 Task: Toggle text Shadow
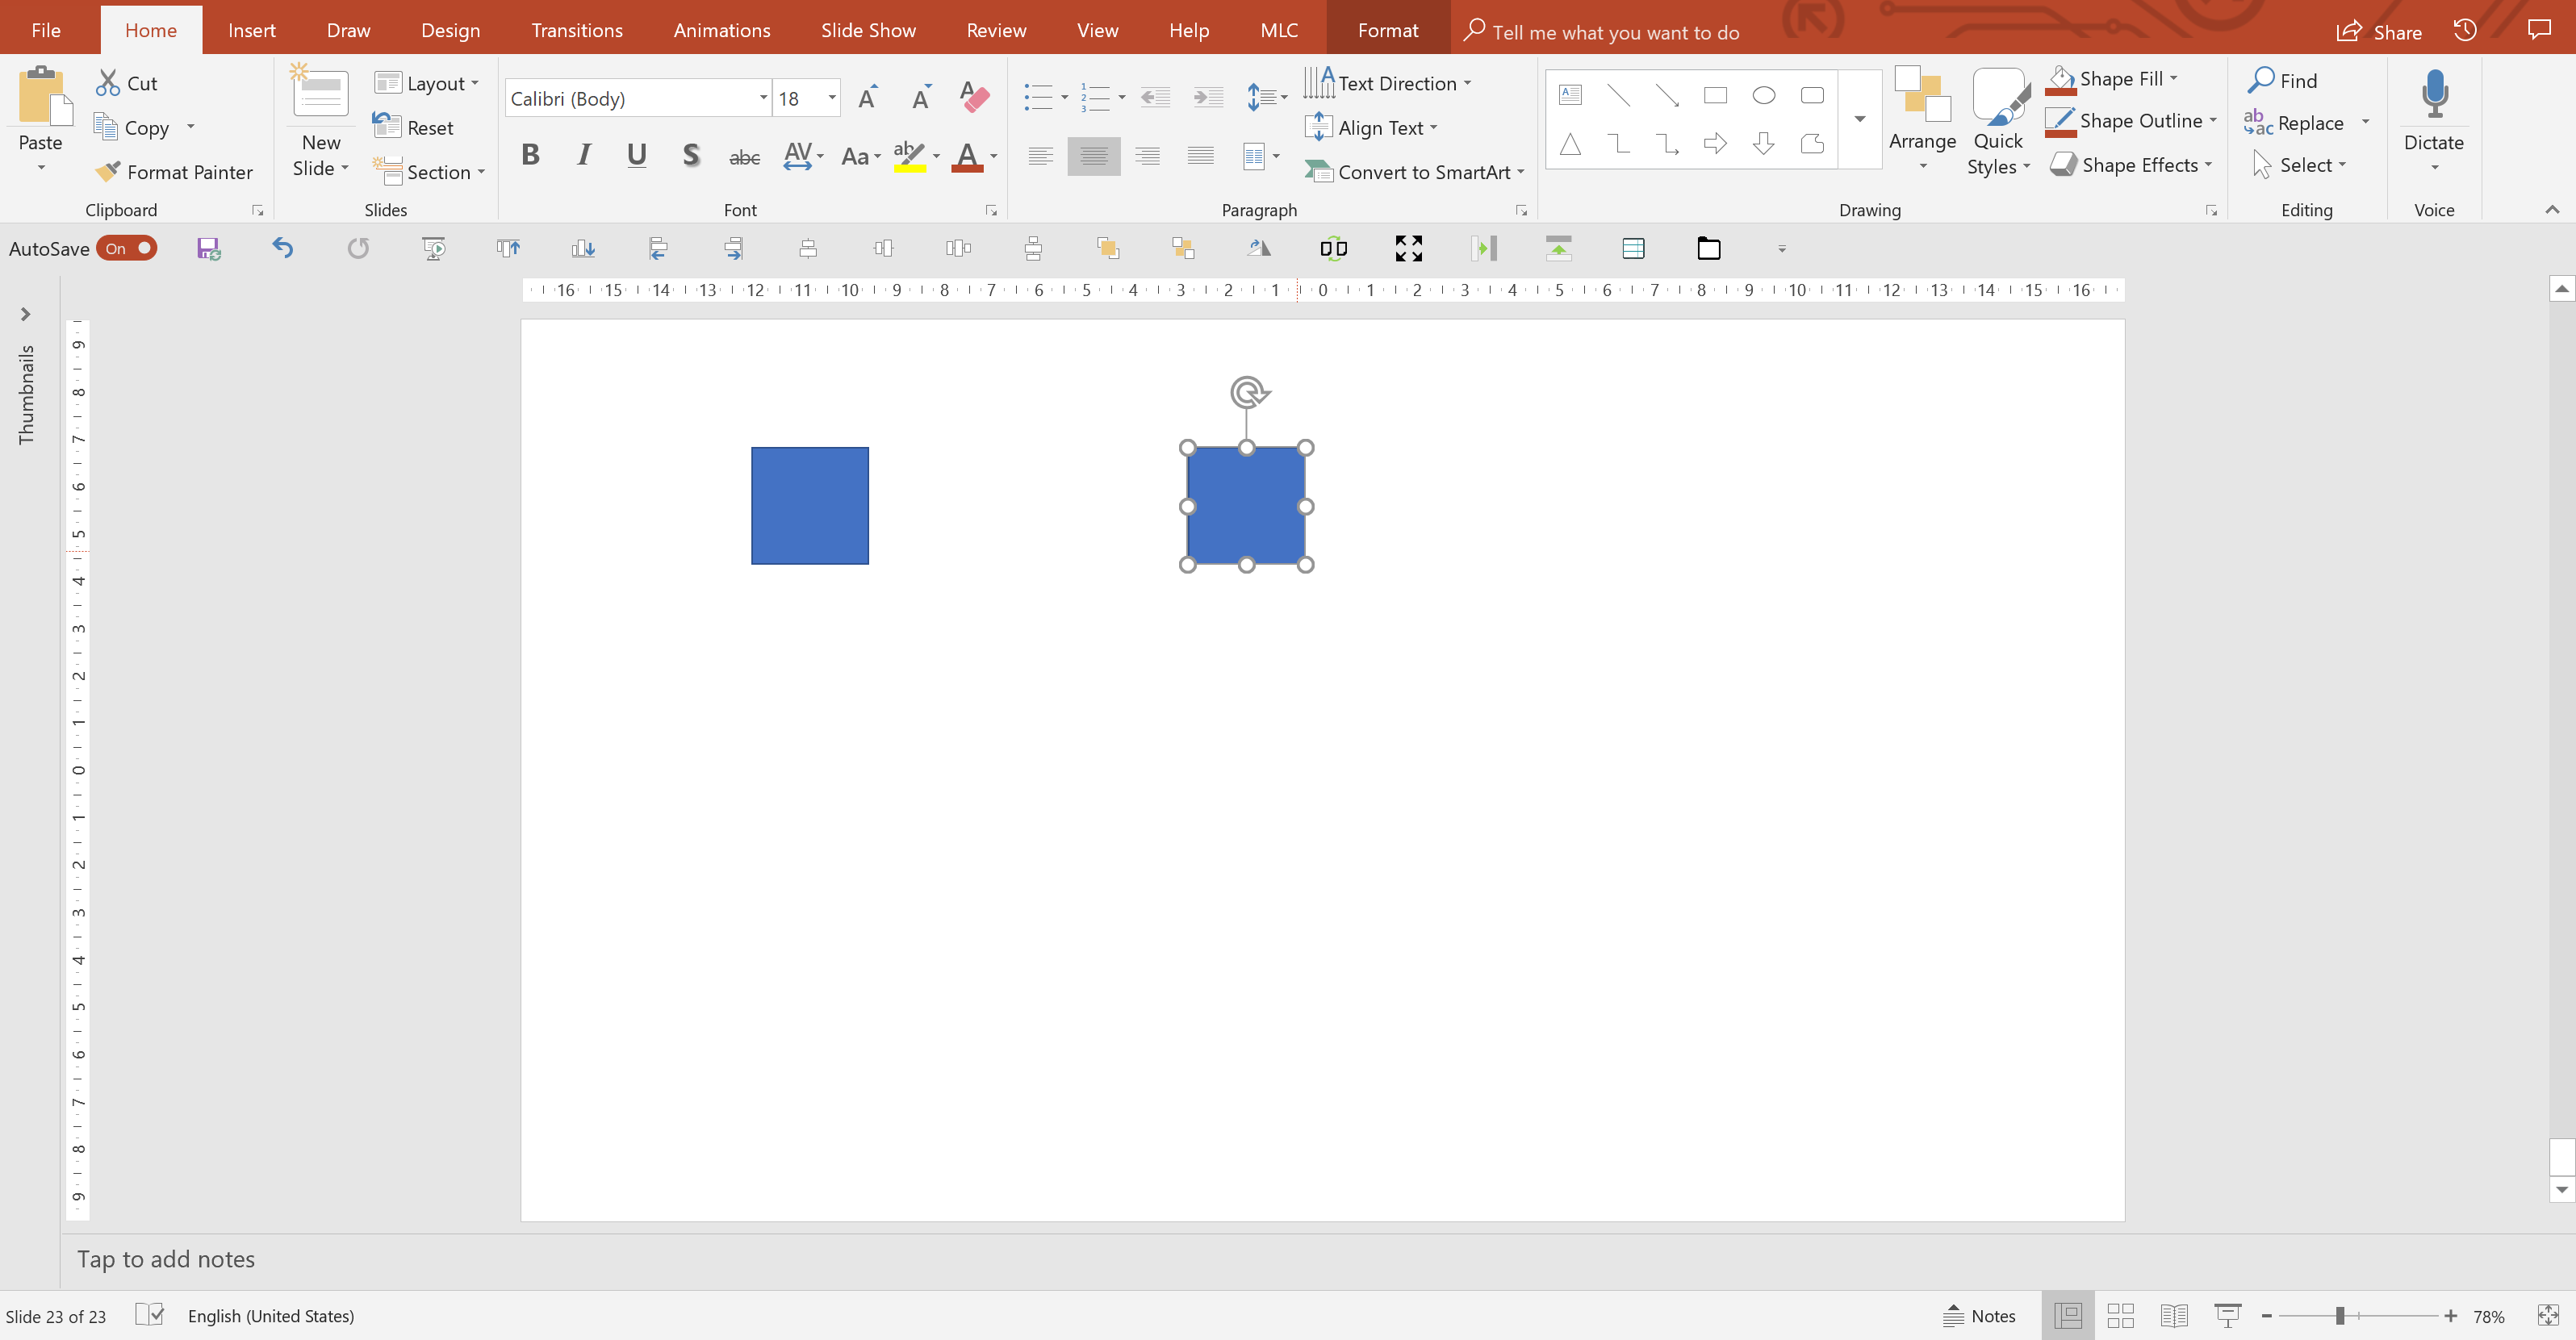coord(690,155)
